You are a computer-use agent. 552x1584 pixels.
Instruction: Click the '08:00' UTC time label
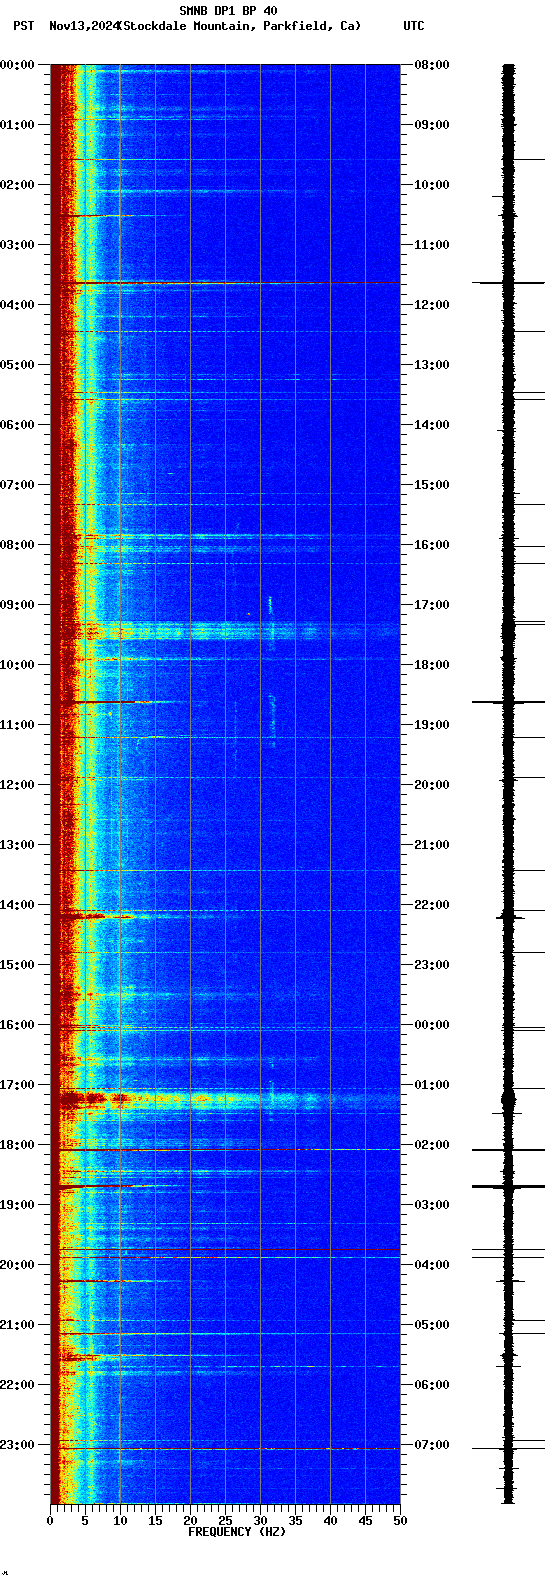coord(432,65)
